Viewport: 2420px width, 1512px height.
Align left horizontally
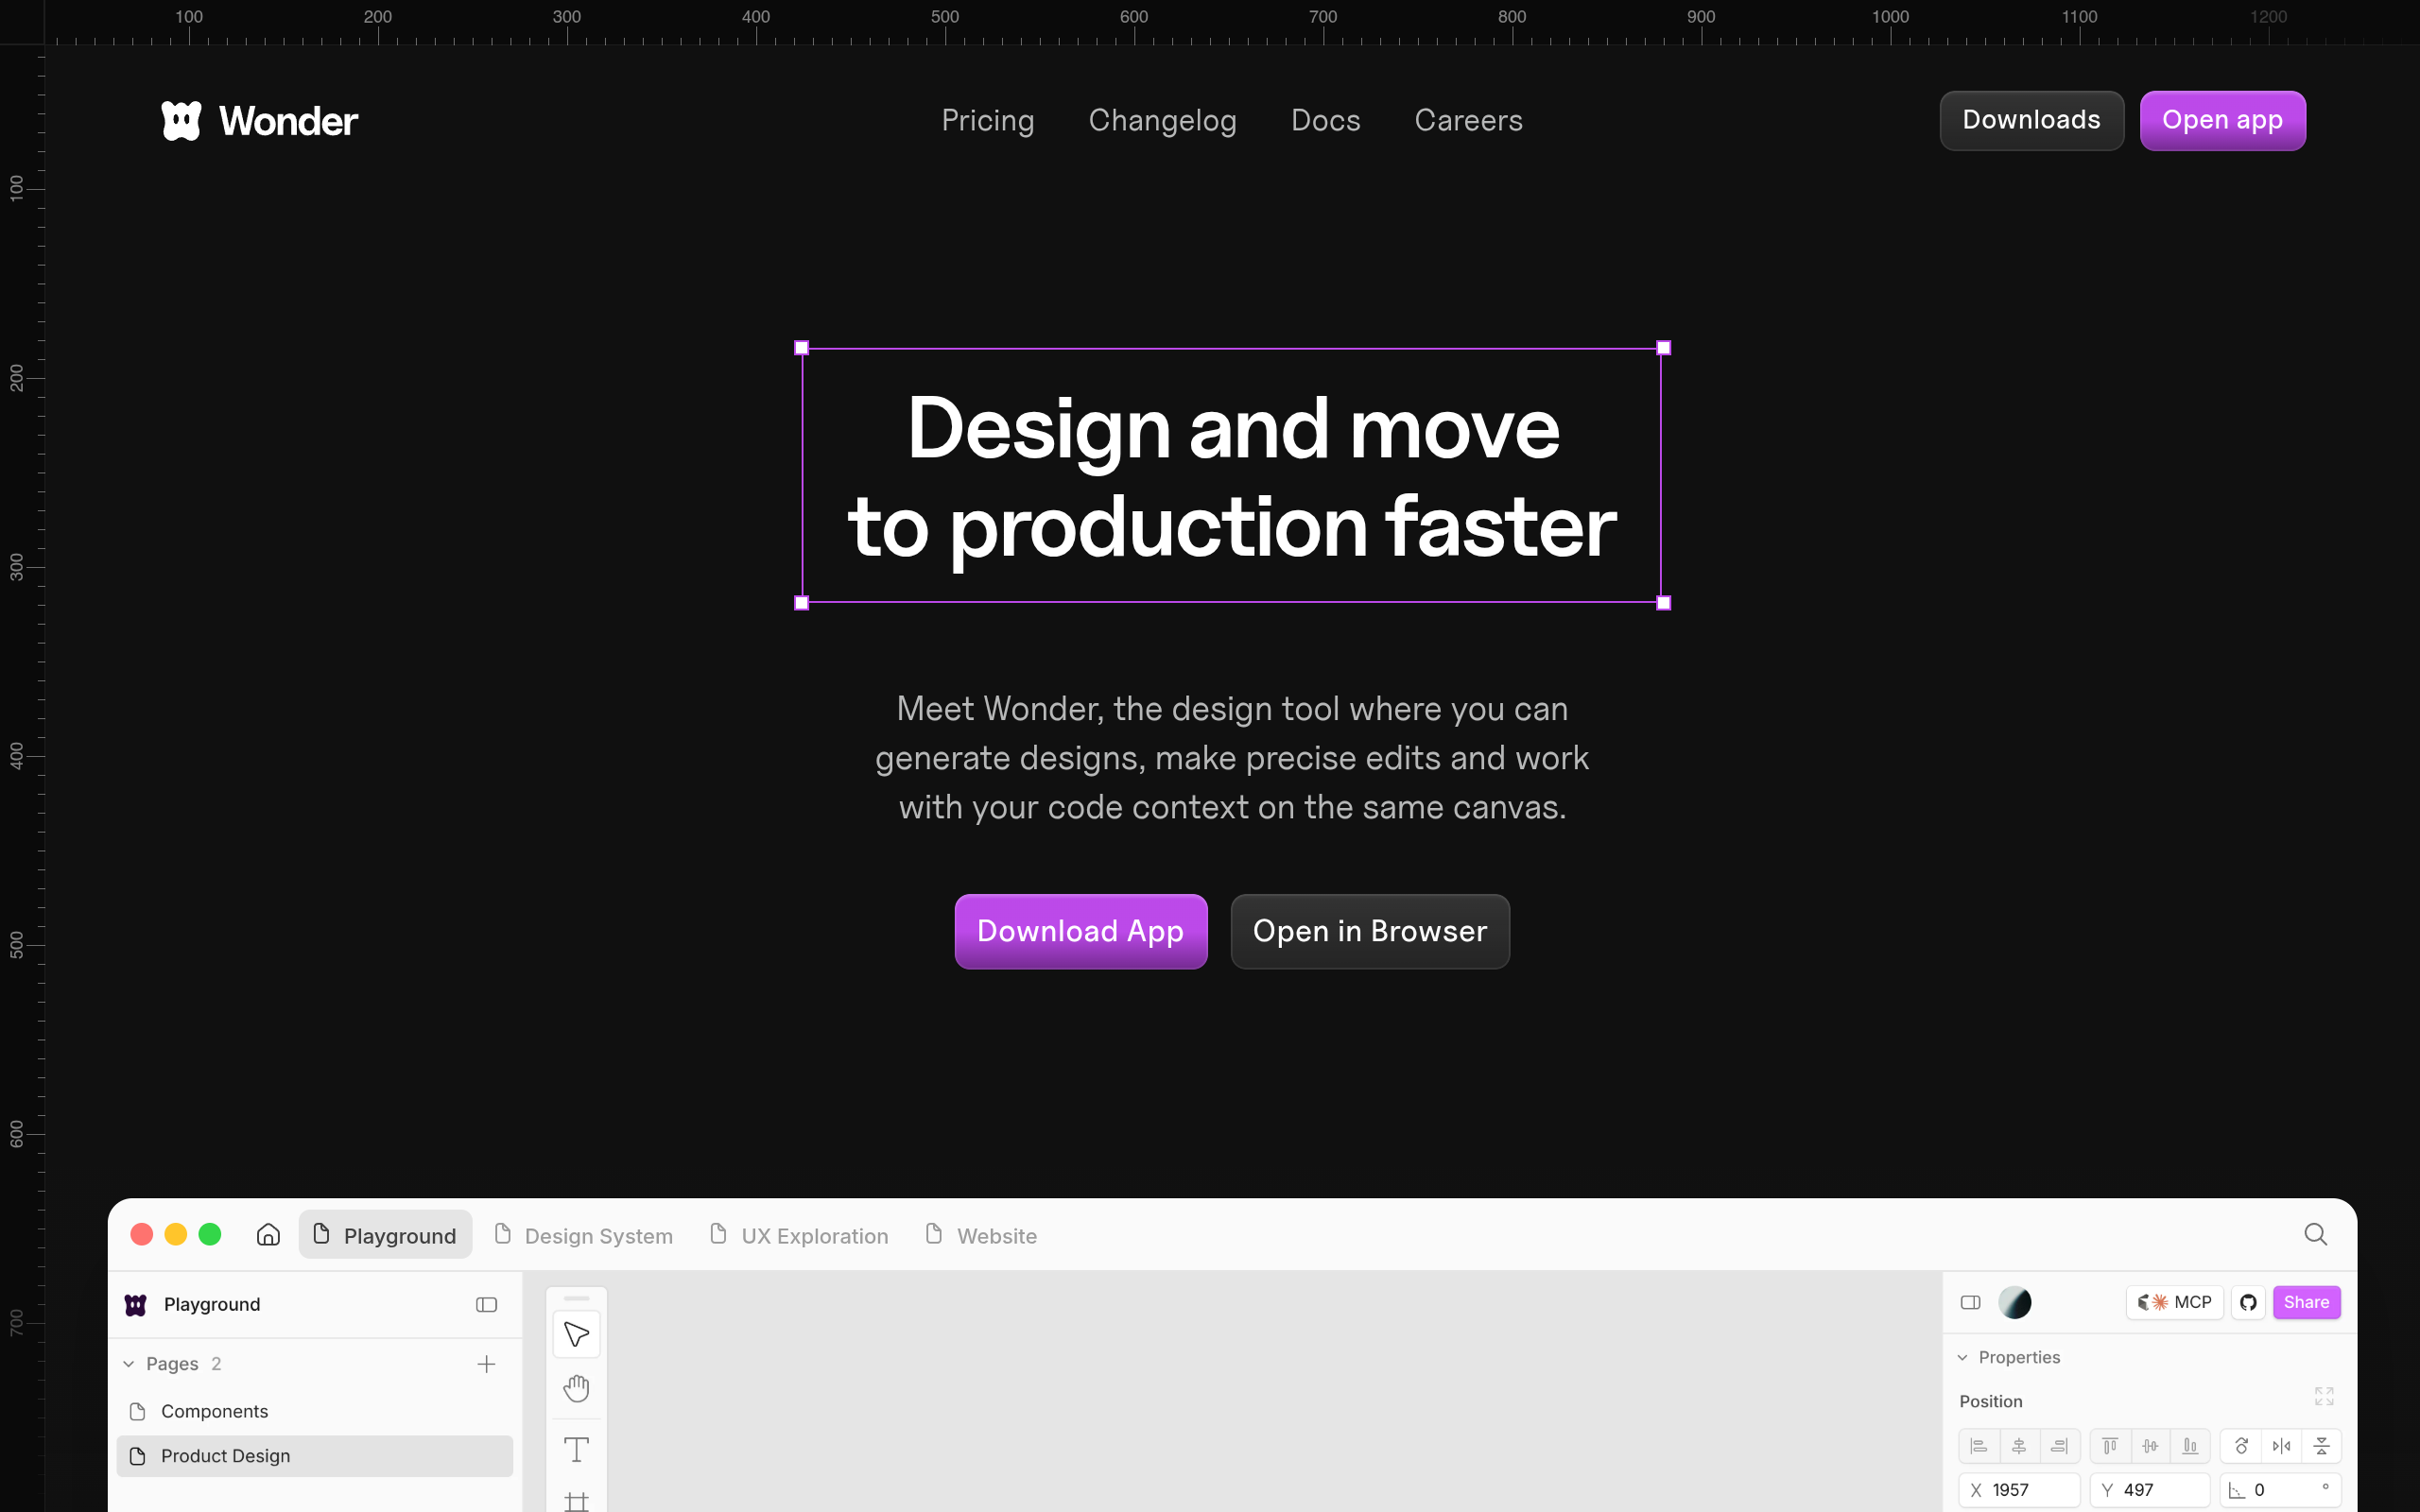1978,1445
